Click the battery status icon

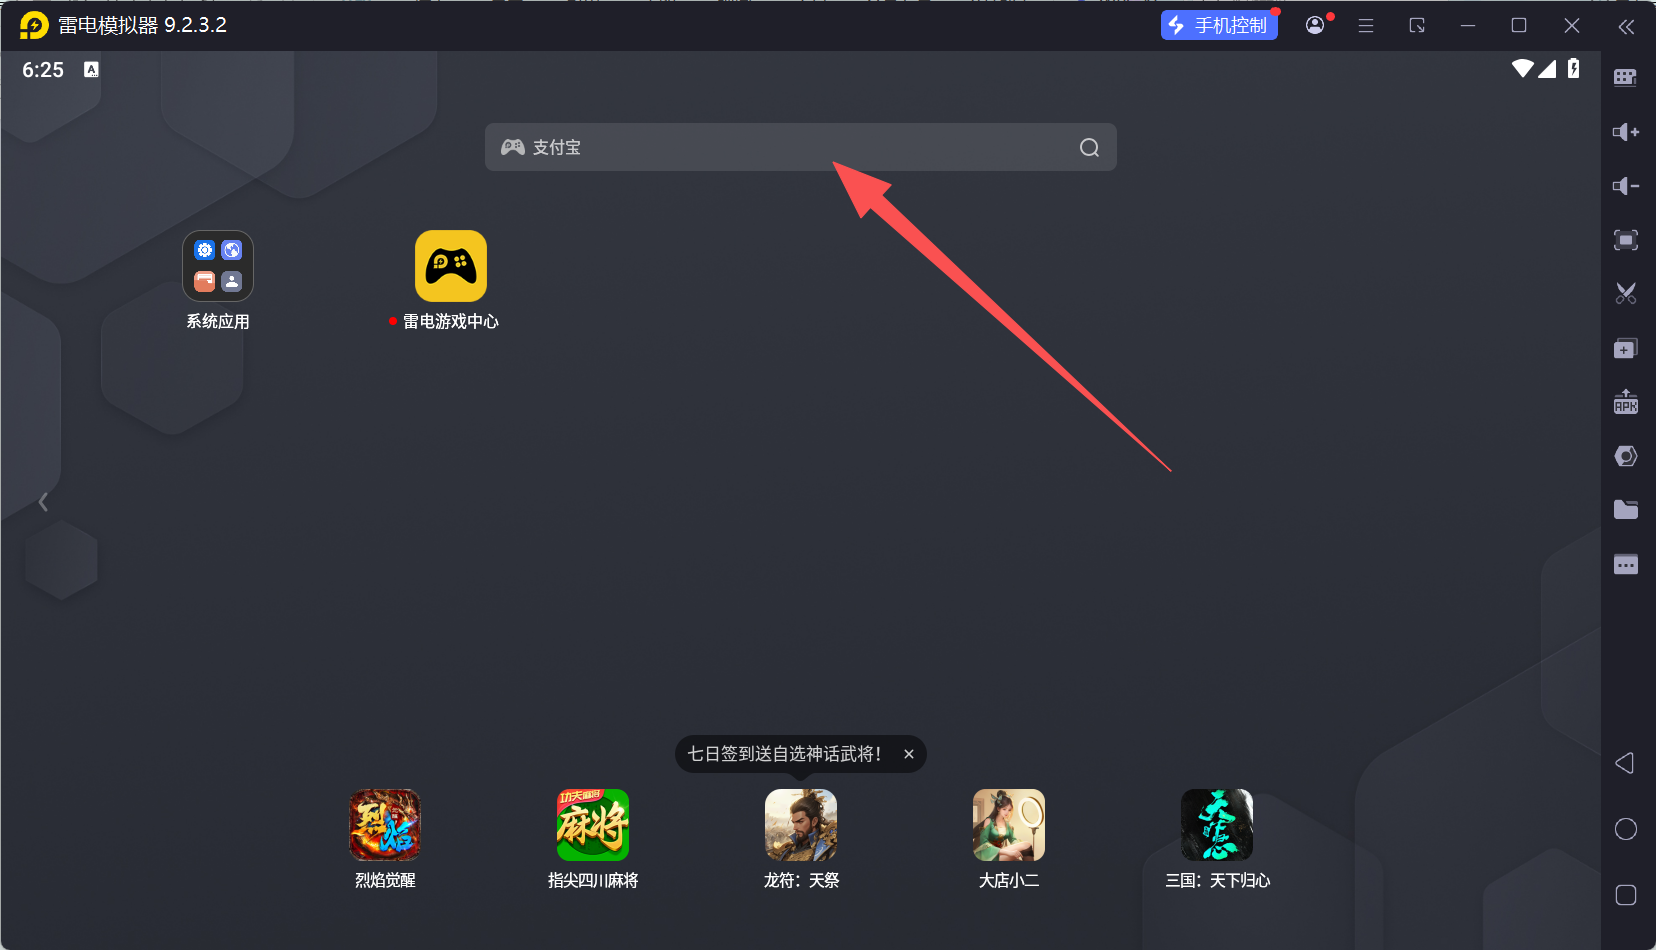(1574, 68)
